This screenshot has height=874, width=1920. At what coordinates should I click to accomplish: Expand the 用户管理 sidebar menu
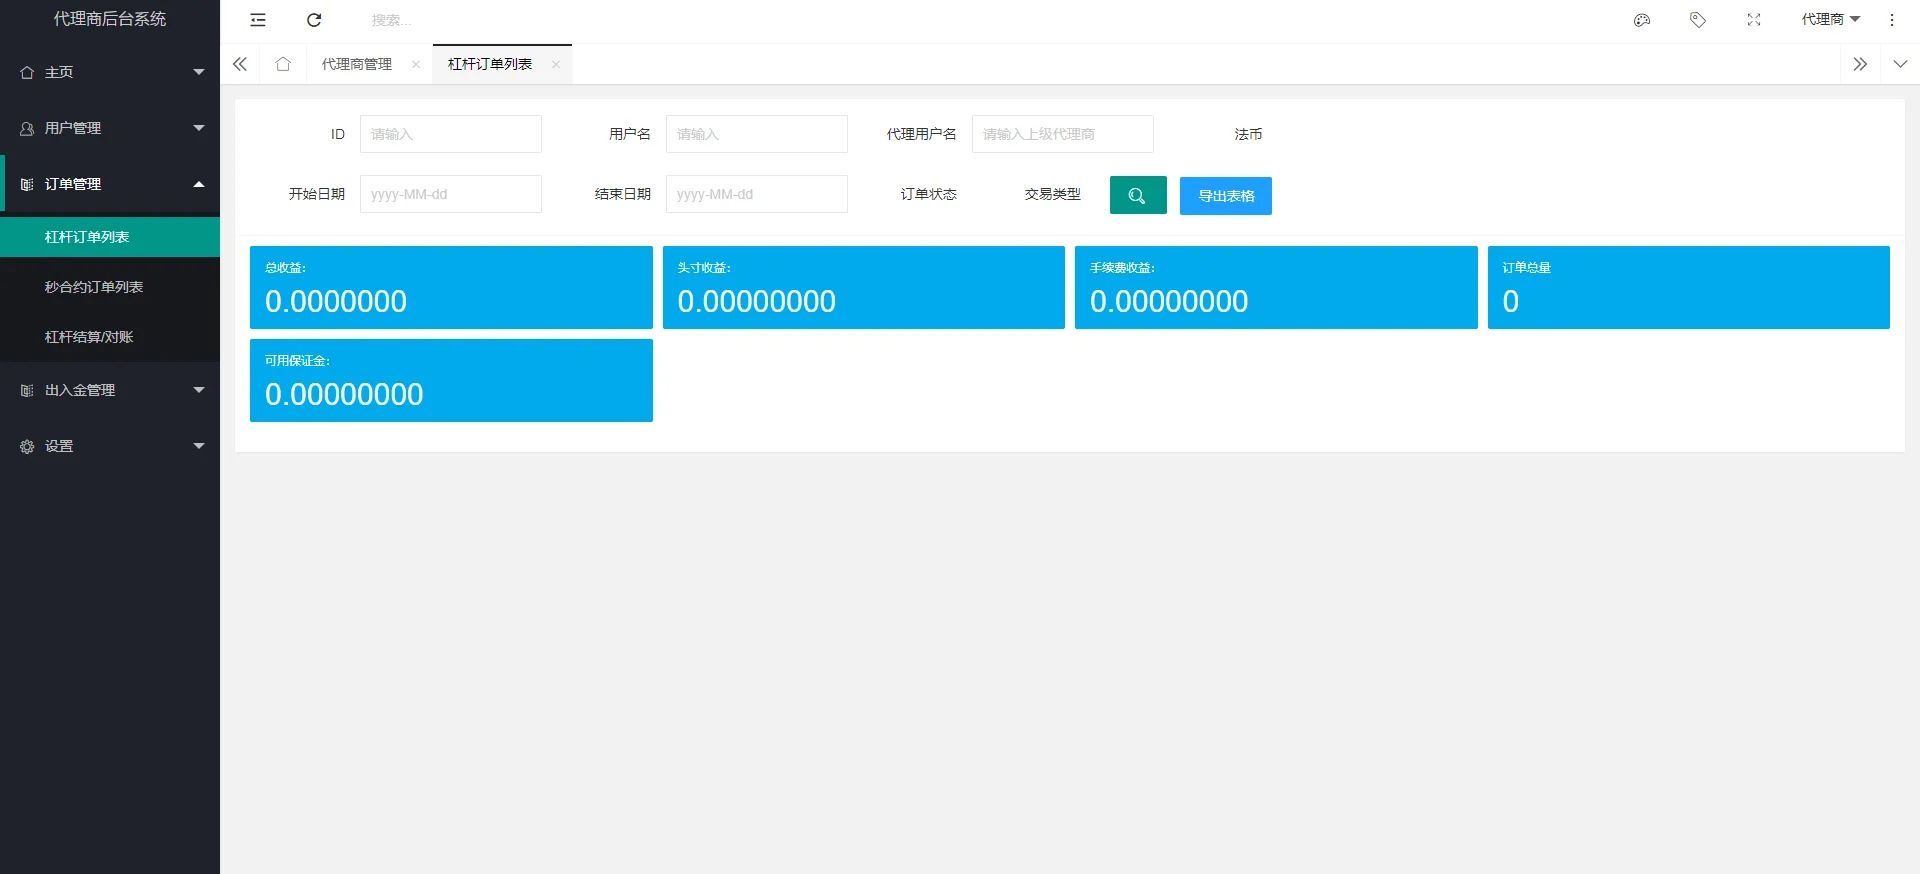click(110, 128)
